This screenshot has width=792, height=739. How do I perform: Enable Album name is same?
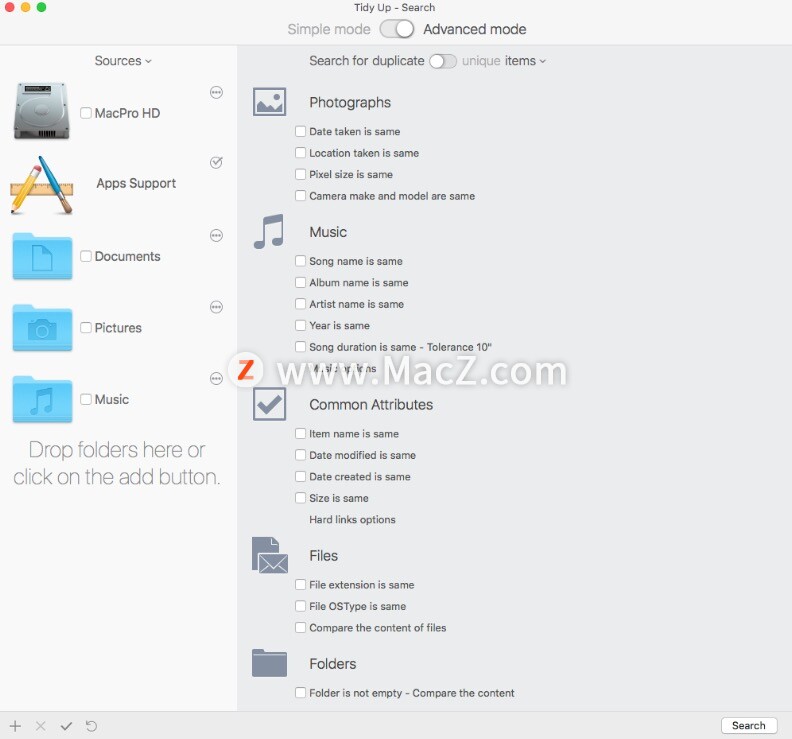coord(301,282)
